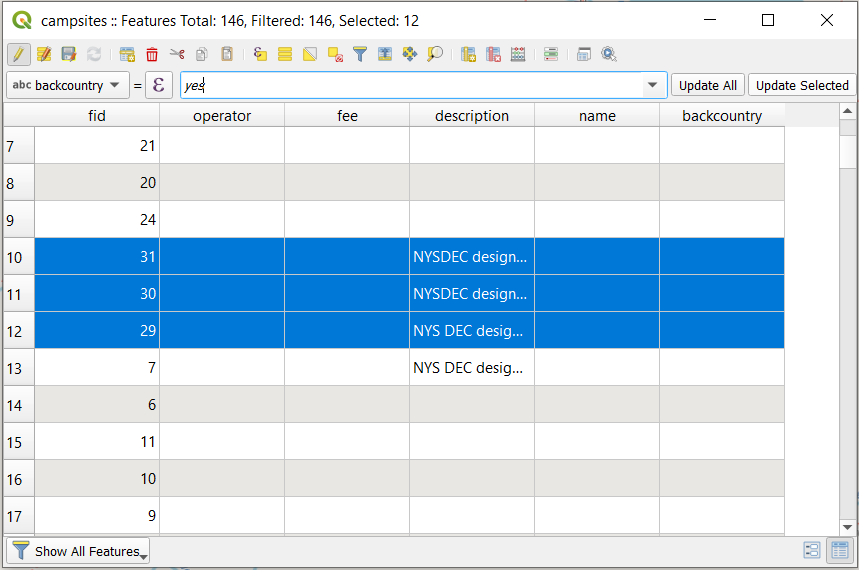Click the vertical scrollbar down arrow

847,527
